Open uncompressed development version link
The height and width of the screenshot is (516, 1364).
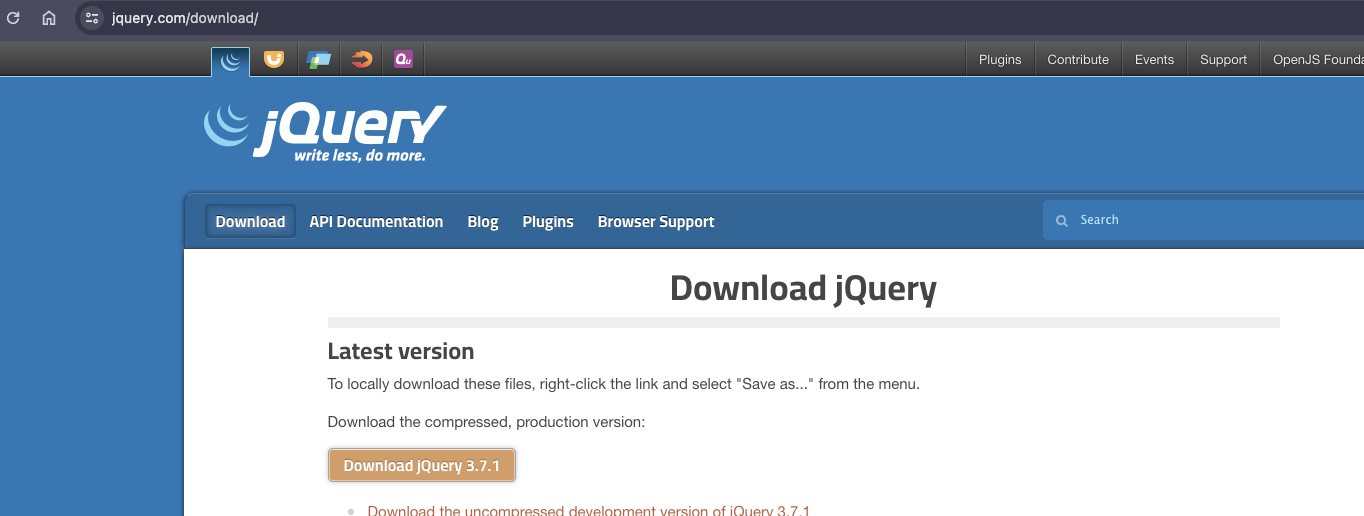589,510
